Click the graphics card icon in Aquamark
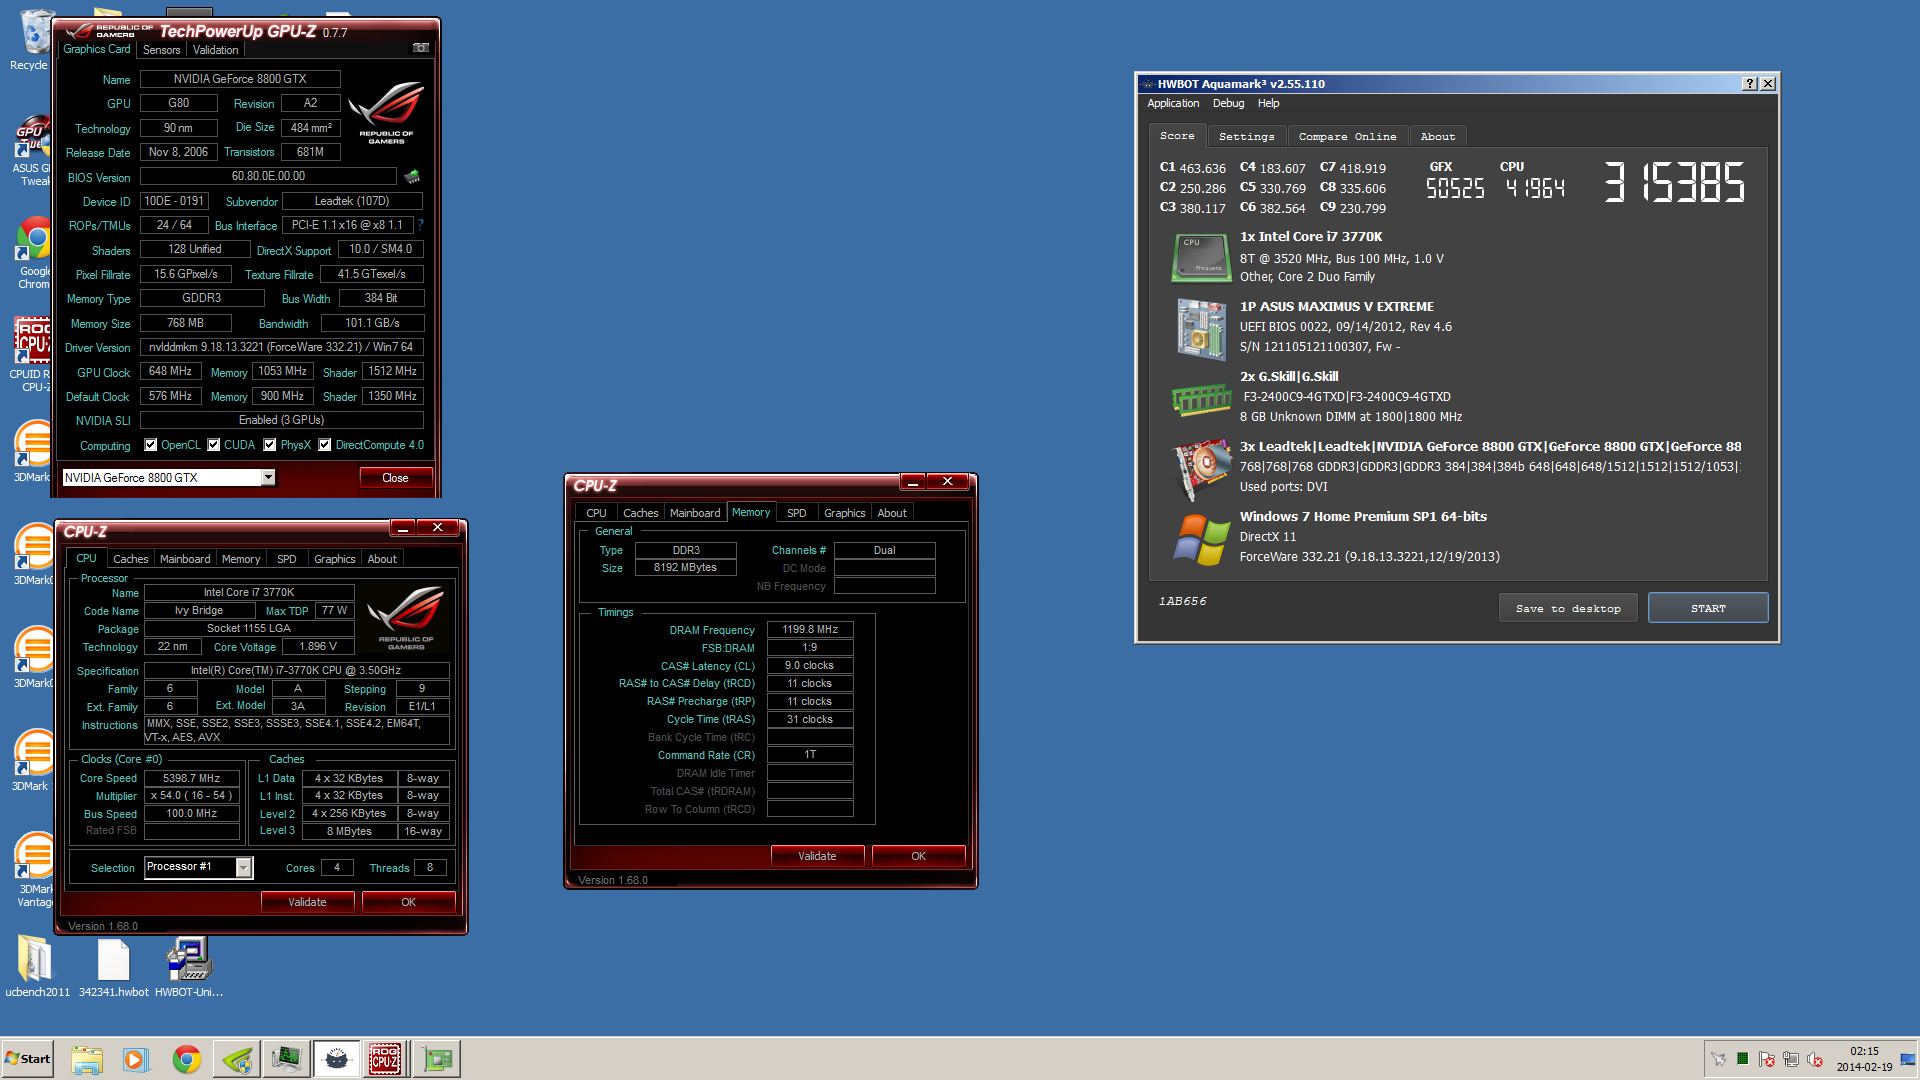This screenshot has width=1920, height=1080. coord(1201,468)
